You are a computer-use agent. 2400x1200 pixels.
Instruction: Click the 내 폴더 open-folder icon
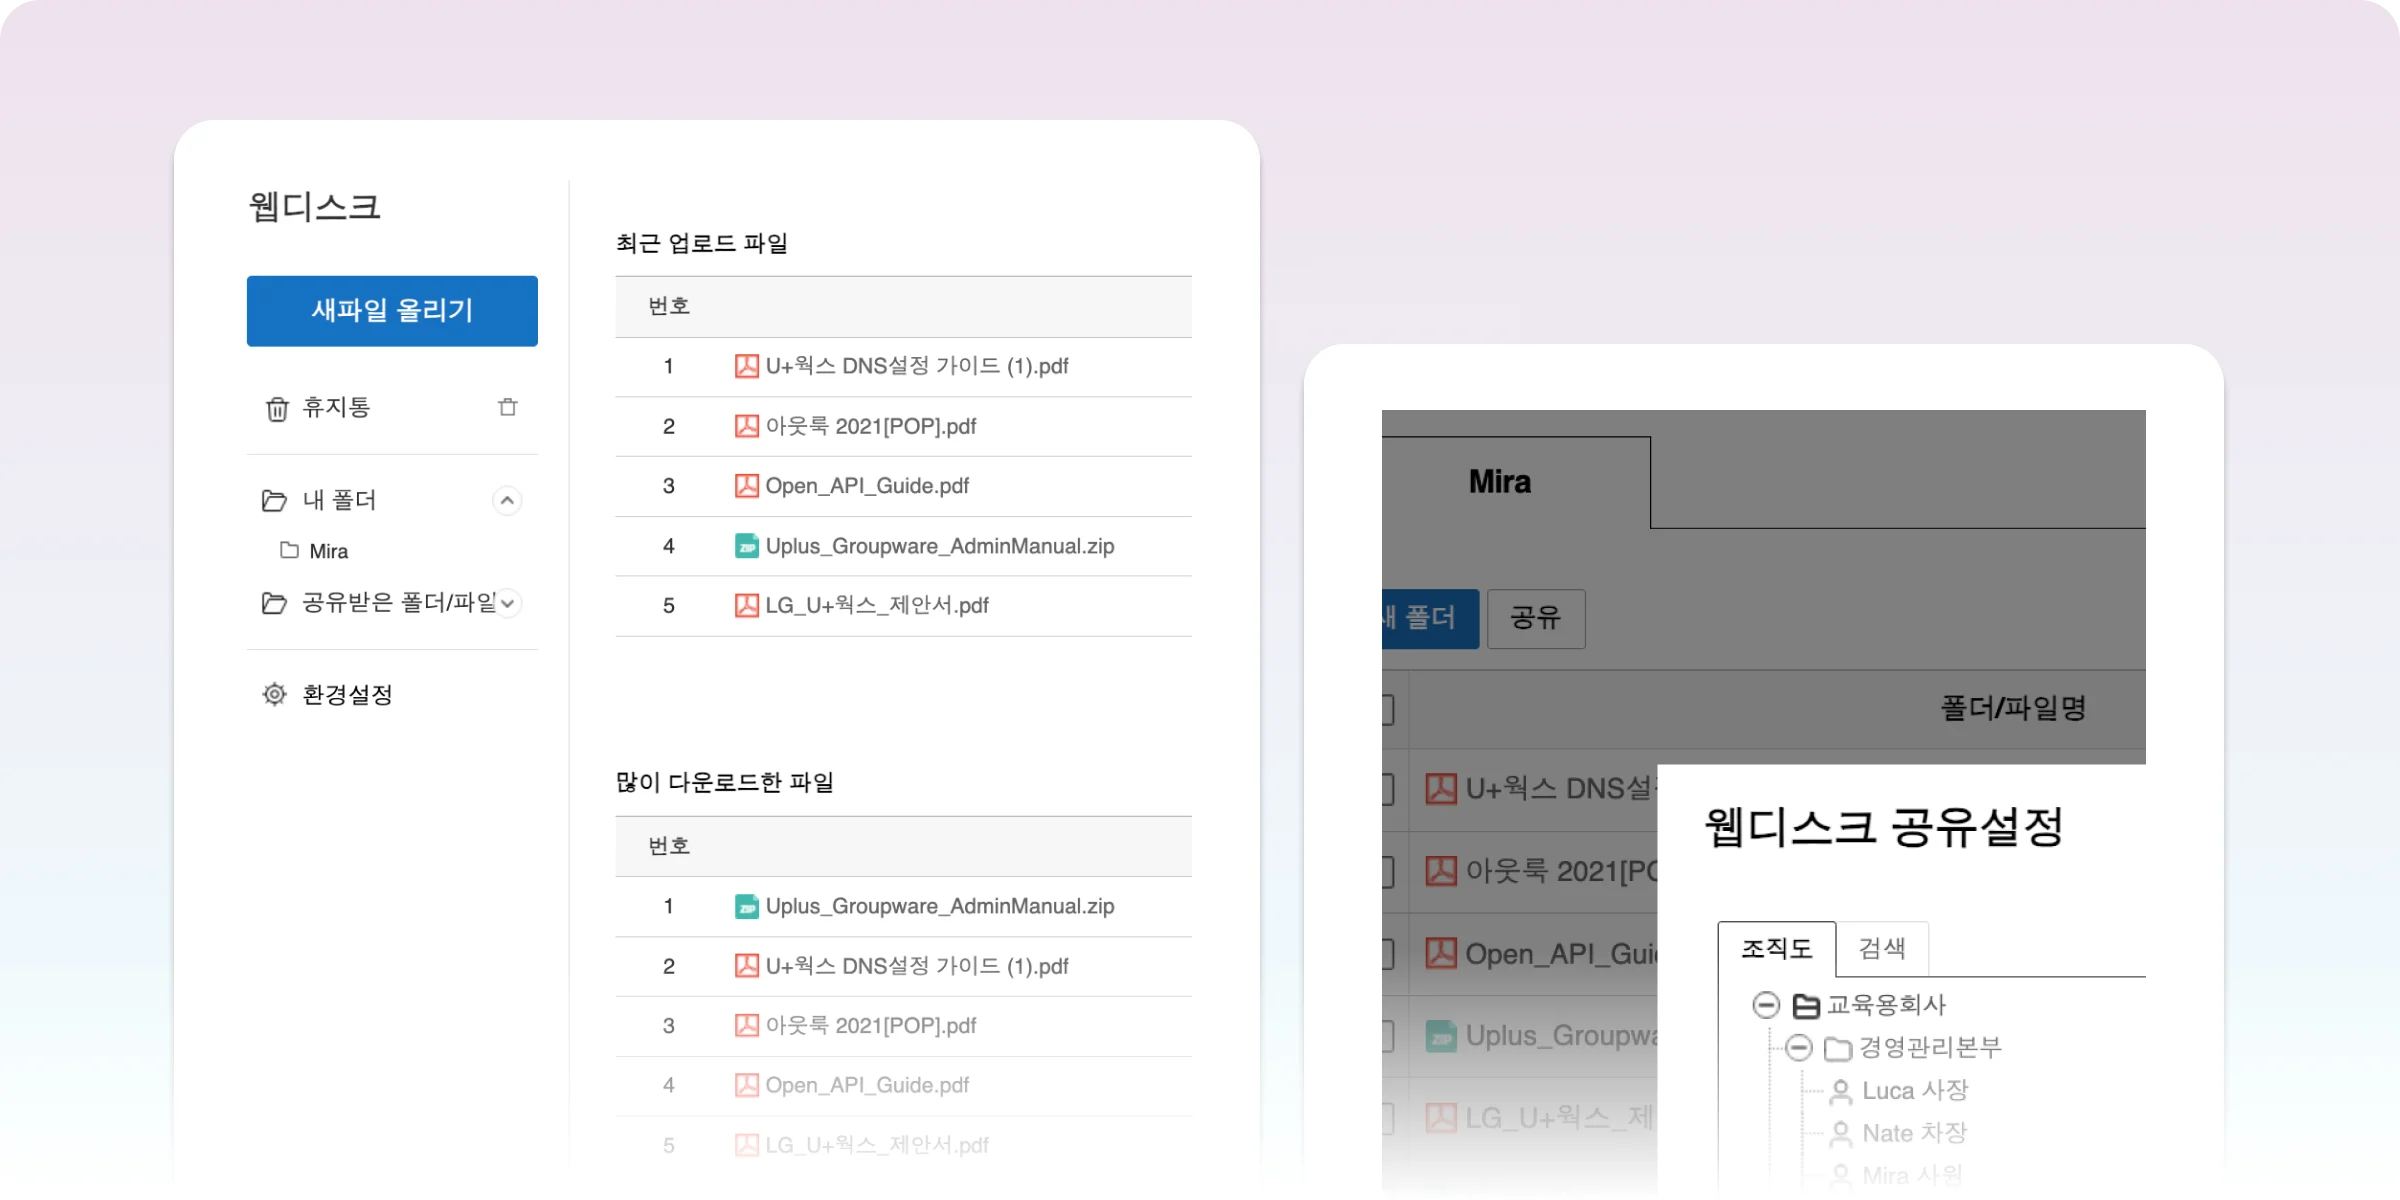(274, 500)
